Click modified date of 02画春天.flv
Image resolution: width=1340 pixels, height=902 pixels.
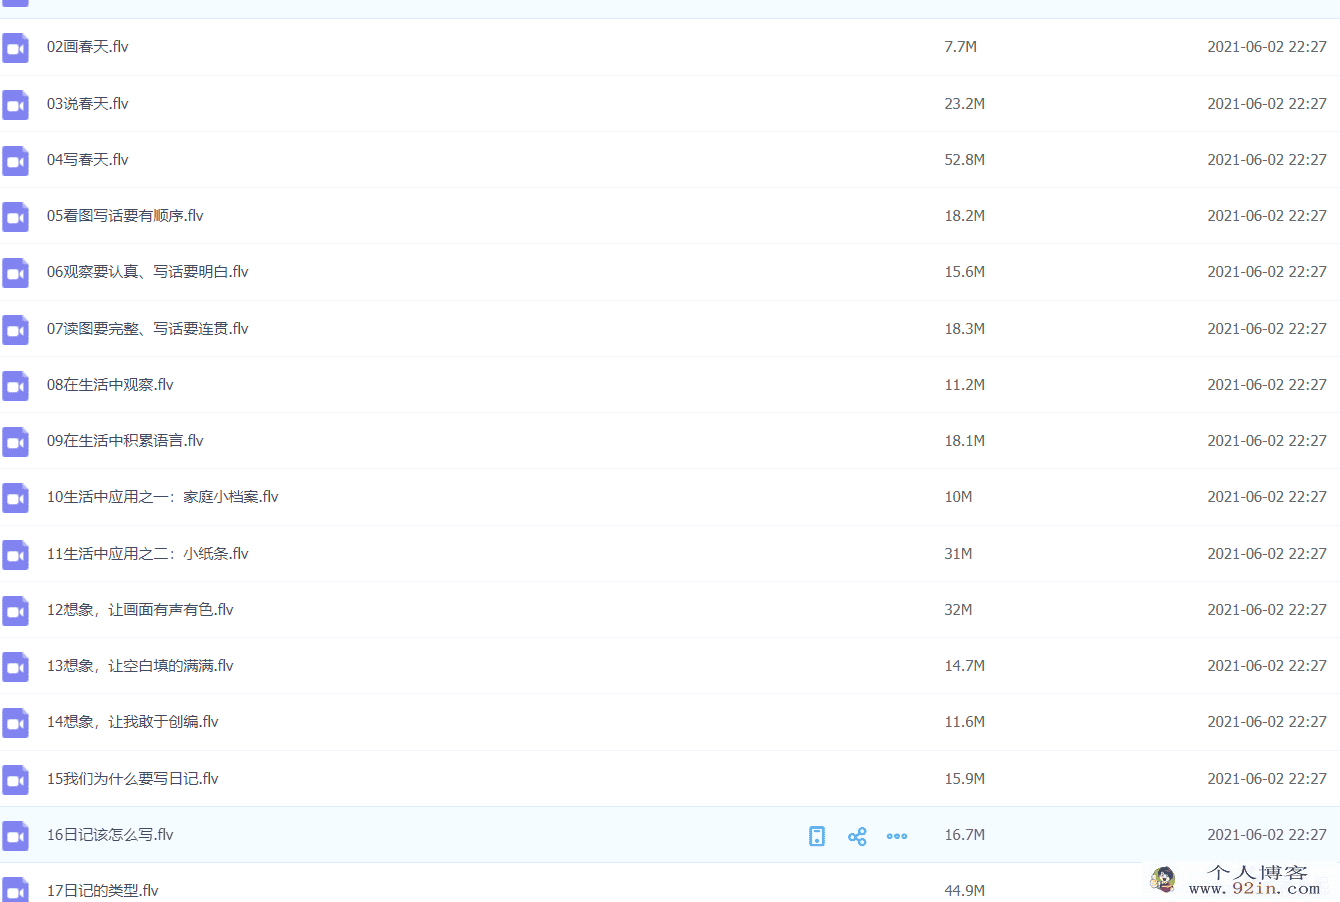pyautogui.click(x=1267, y=47)
